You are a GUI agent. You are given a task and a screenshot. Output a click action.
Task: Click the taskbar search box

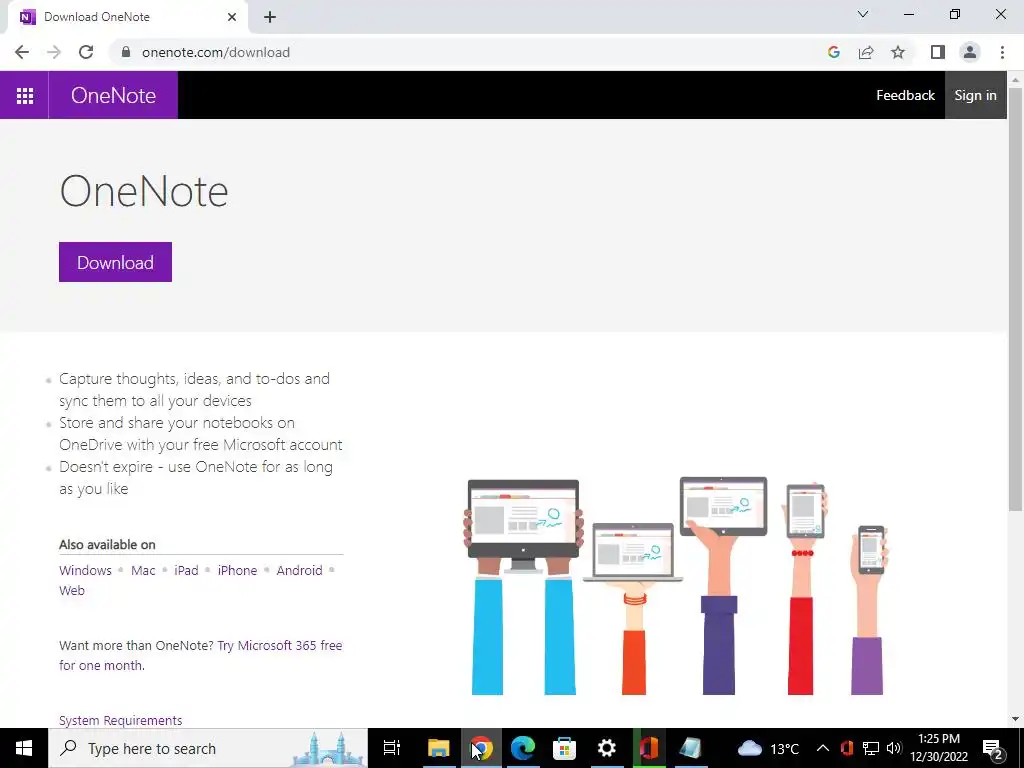[208, 748]
